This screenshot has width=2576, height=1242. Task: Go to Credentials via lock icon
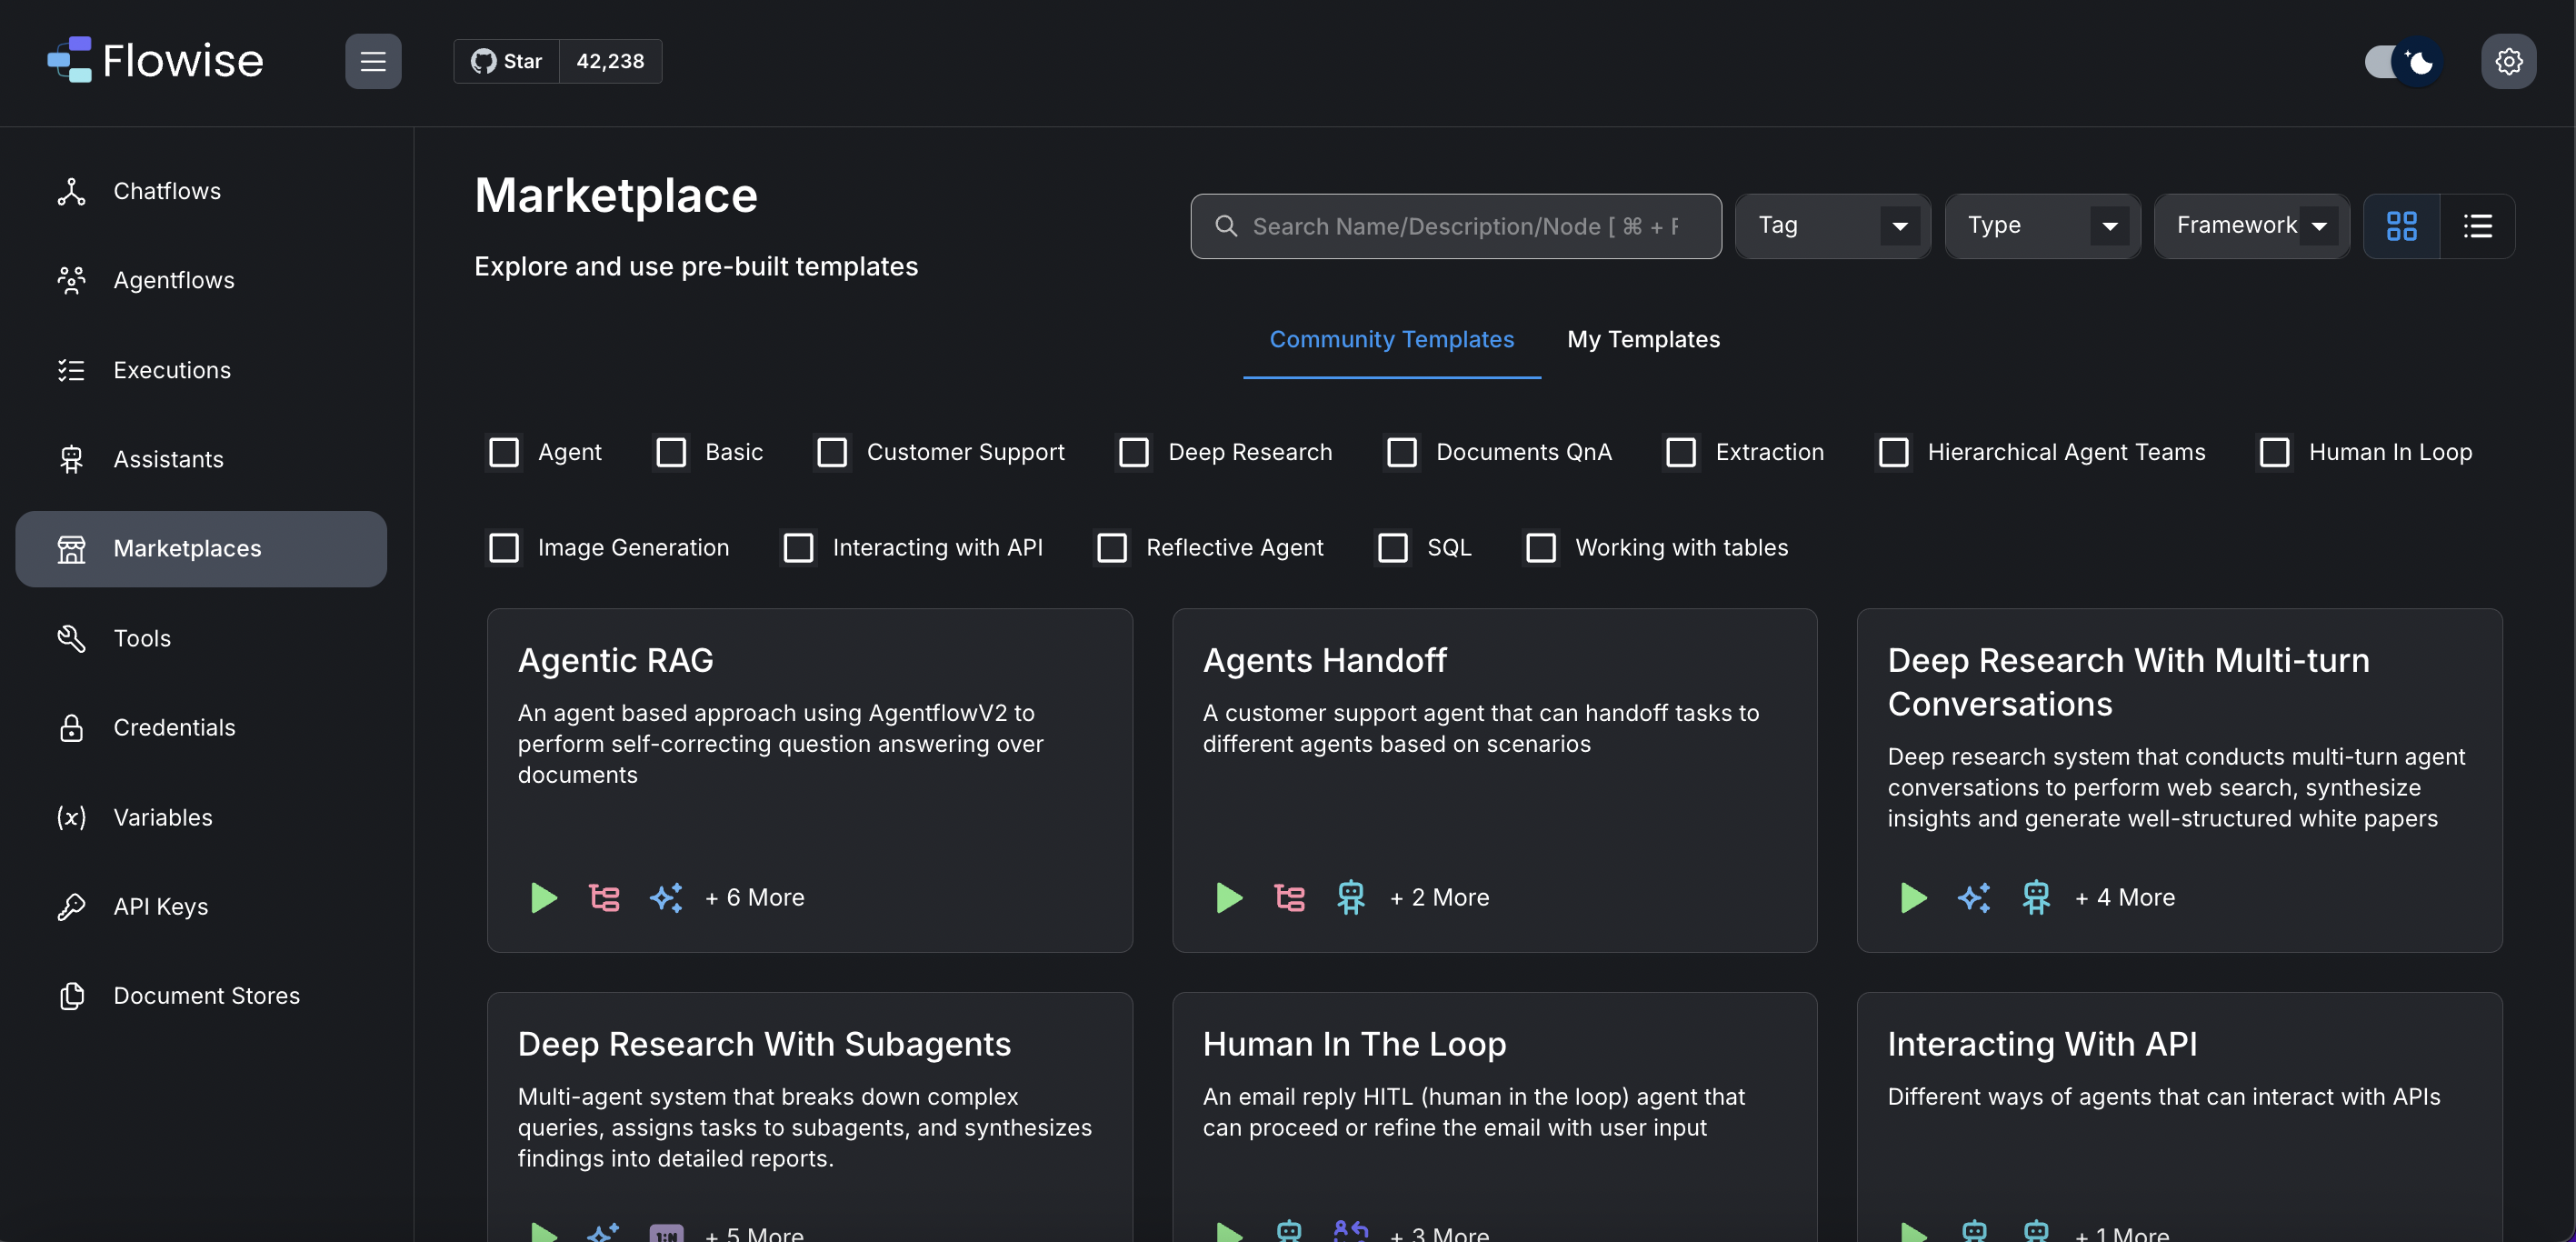71,727
